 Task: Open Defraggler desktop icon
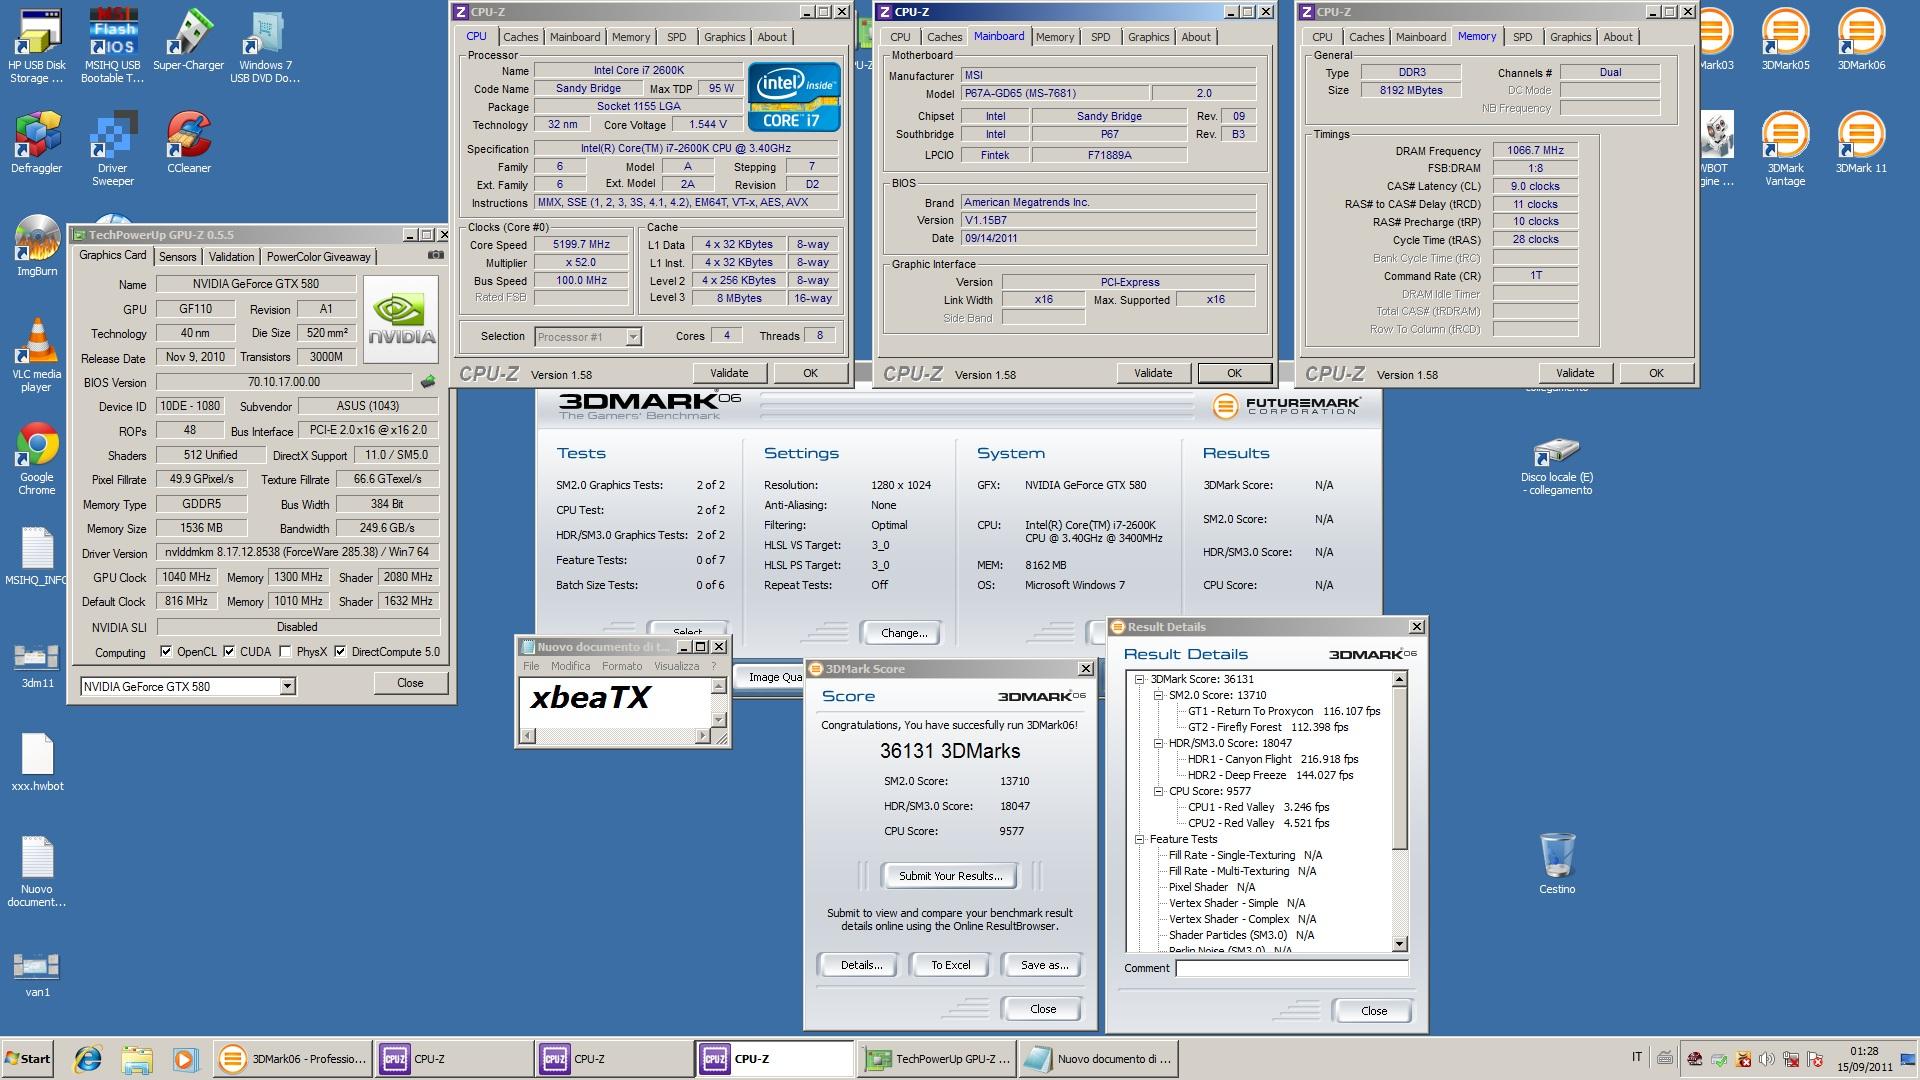tap(36, 143)
